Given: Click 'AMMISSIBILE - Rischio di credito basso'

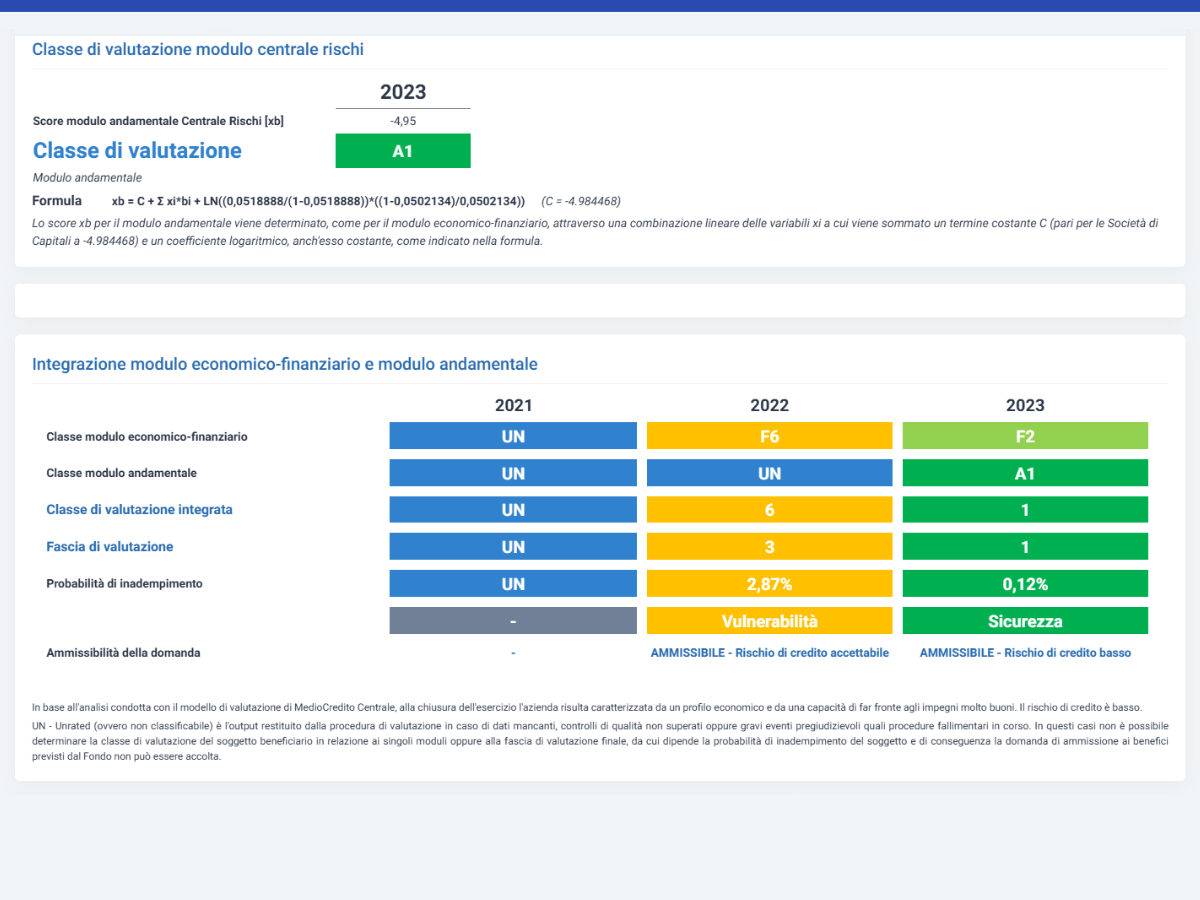Looking at the screenshot, I should coord(1025,653).
